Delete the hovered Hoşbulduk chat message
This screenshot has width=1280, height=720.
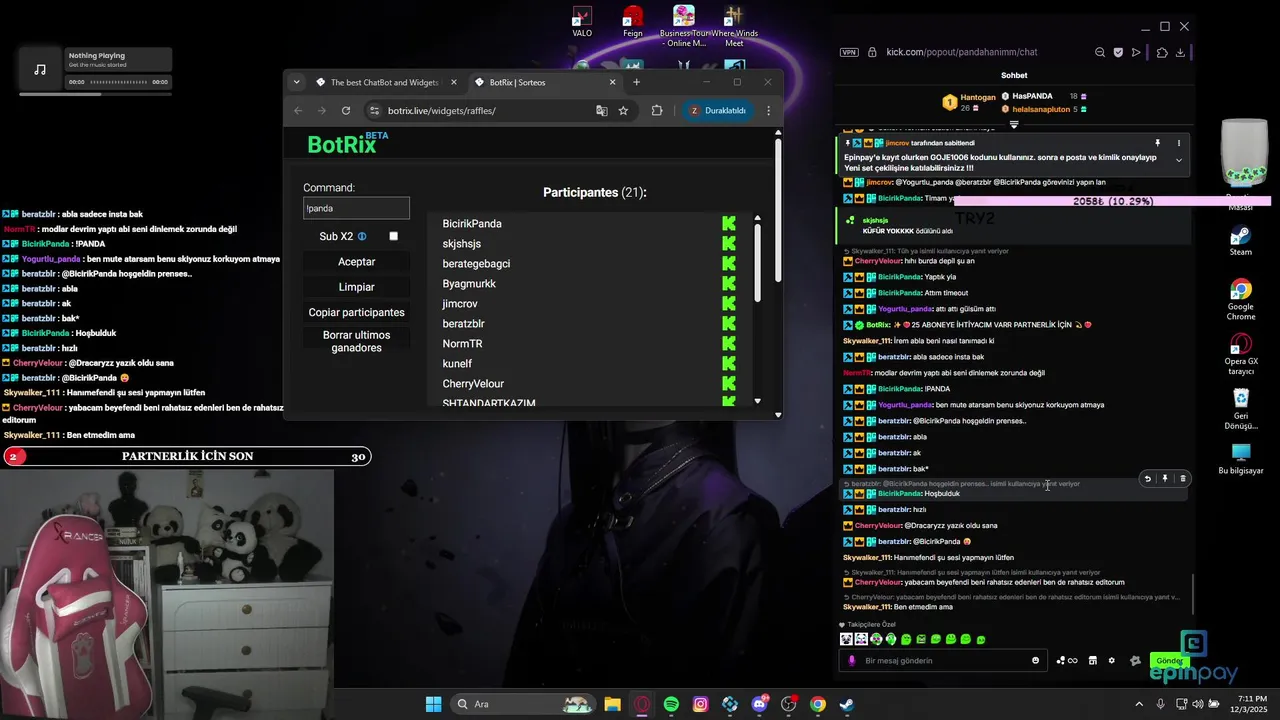[x=1182, y=479]
